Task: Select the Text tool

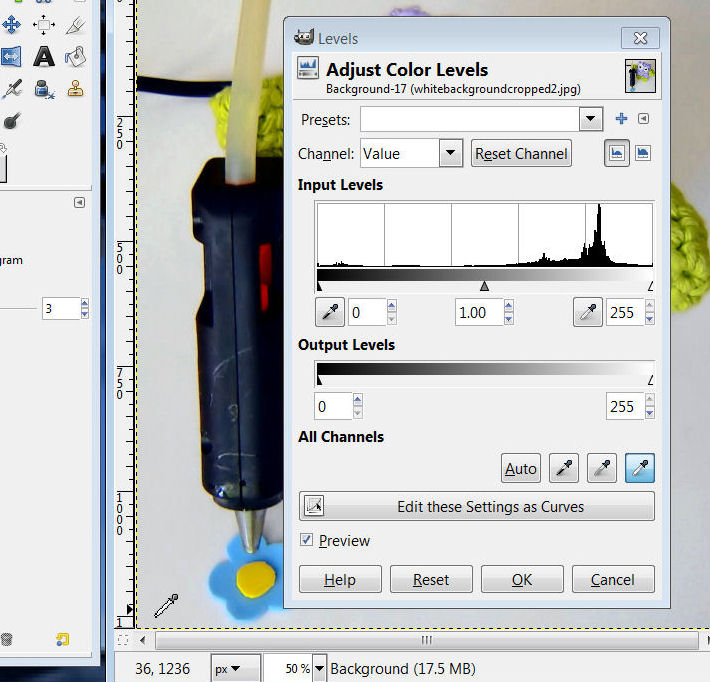Action: [43, 57]
